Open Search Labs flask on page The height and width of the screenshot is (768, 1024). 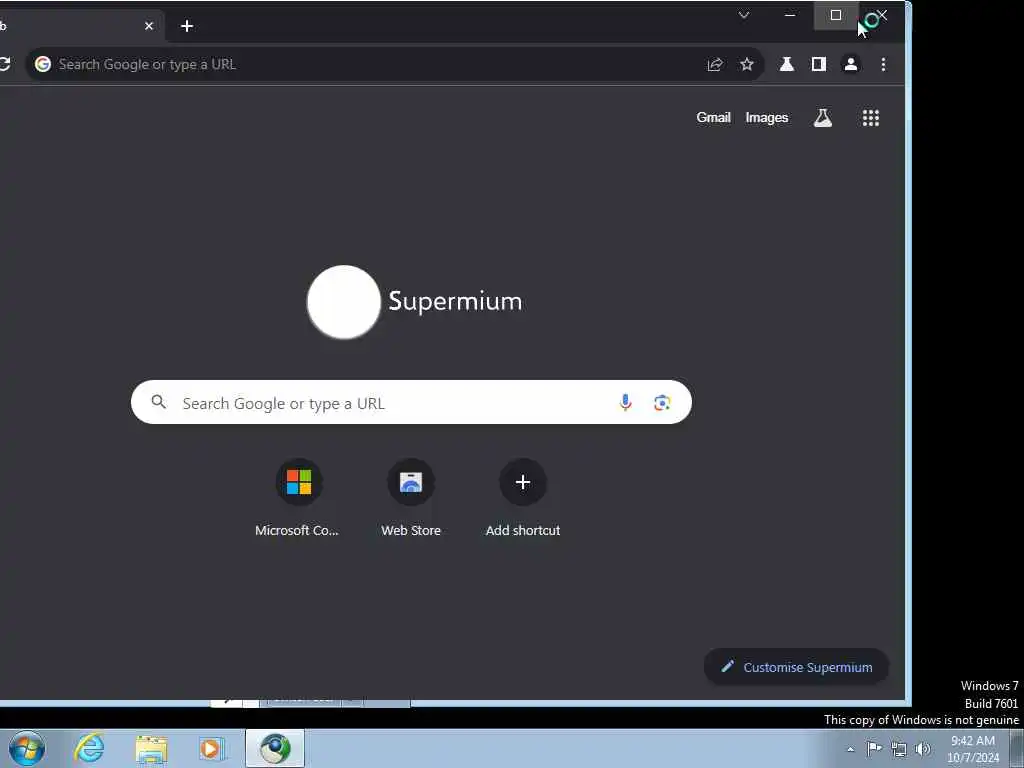823,118
